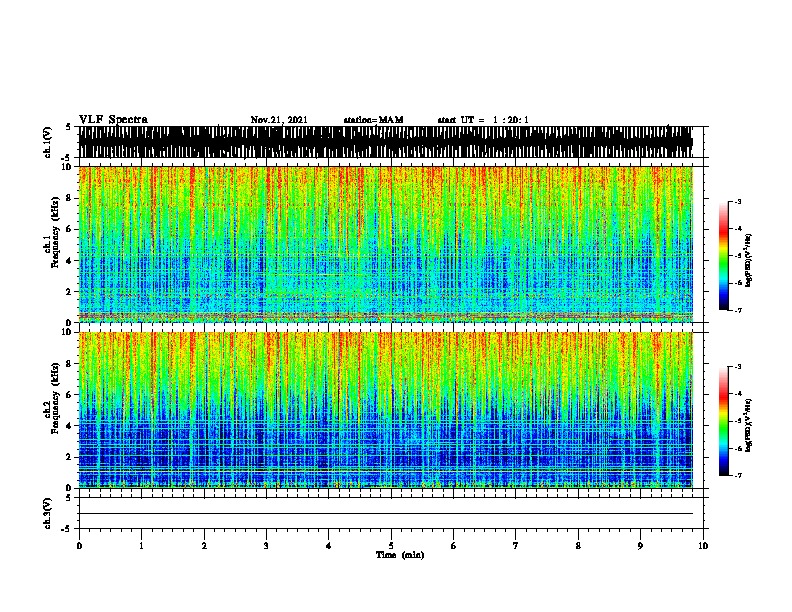Click the time axis tick label "10"
This screenshot has height=612, width=792.
(x=703, y=546)
